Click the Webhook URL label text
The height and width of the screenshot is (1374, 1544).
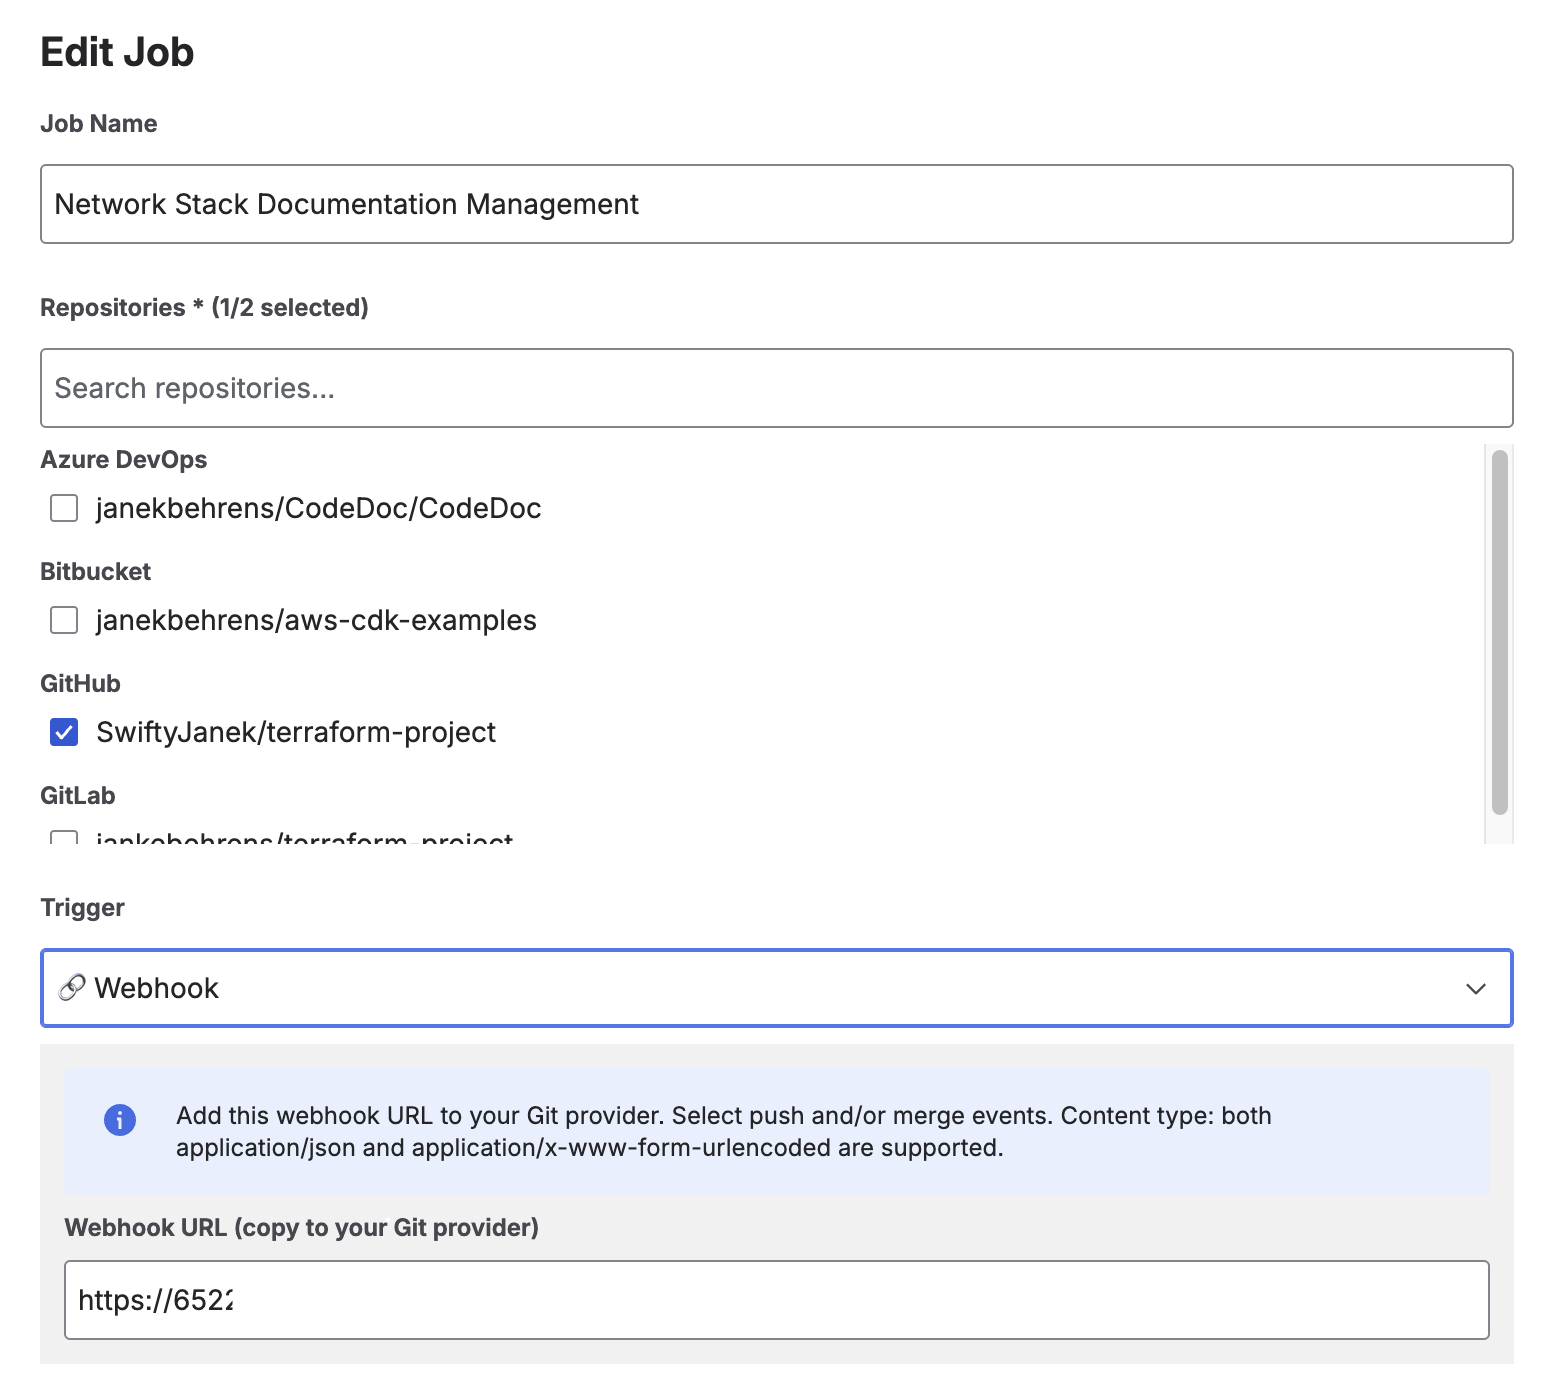[300, 1228]
